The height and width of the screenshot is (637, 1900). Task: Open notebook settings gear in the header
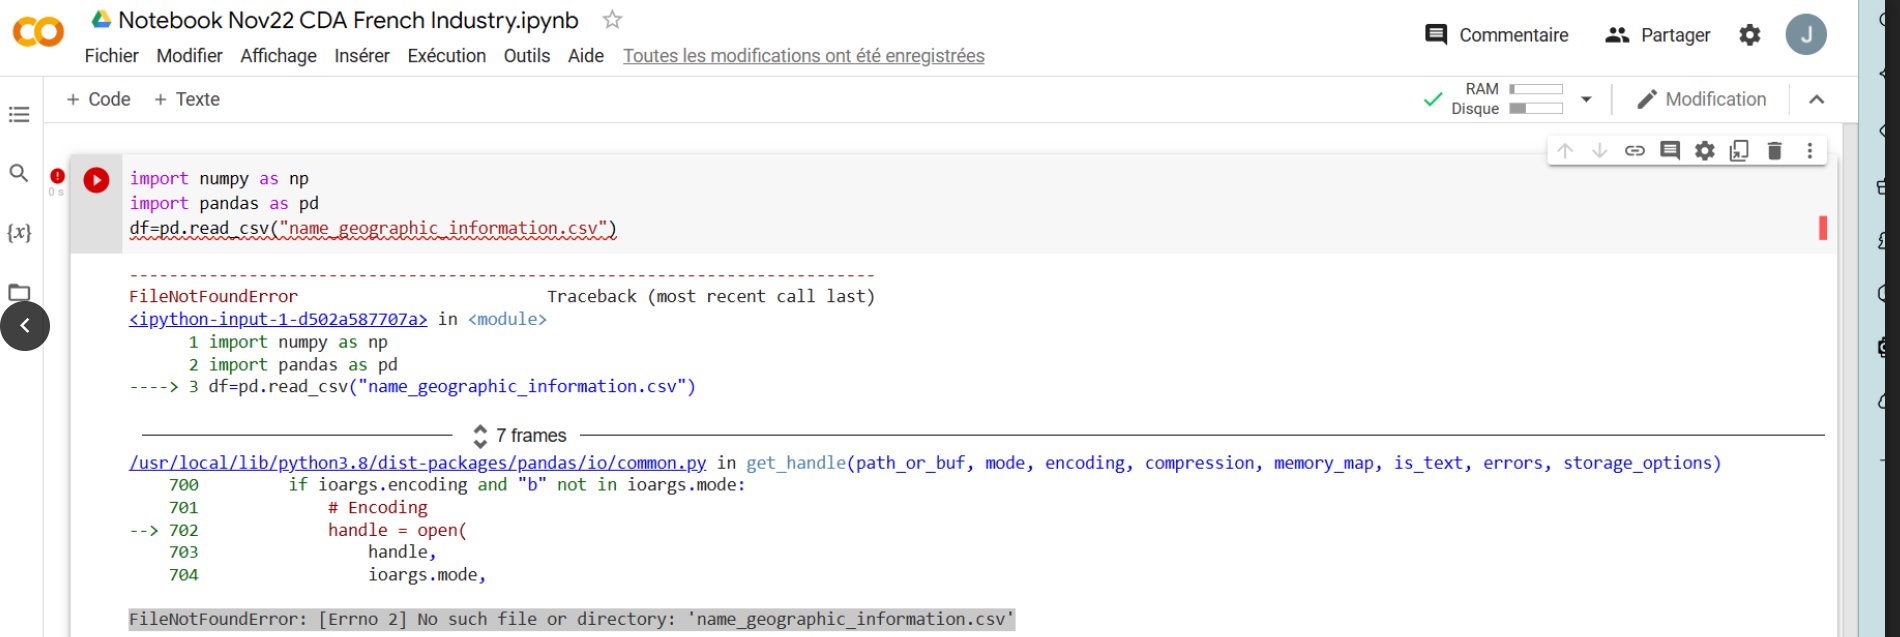click(x=1750, y=35)
